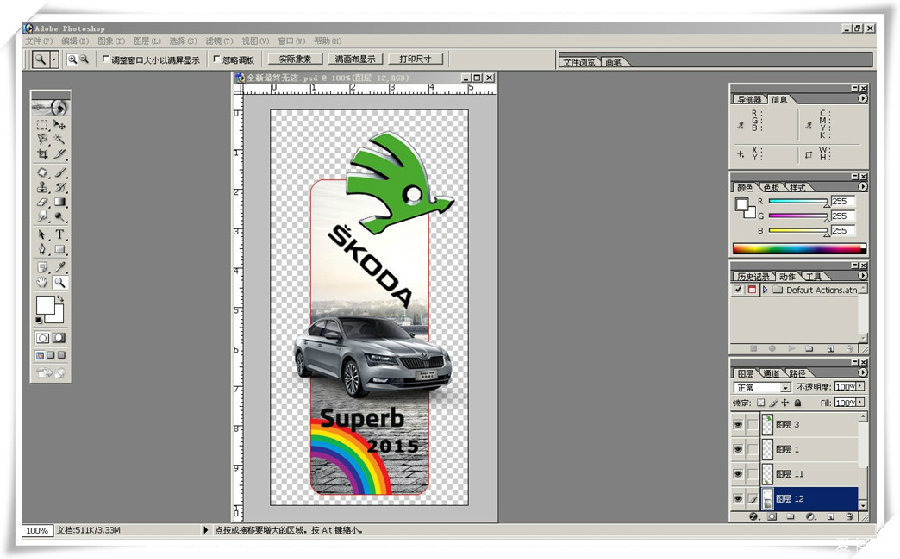Open the Zoom tool preset picker dropdown
900x559 pixels.
coord(54,59)
